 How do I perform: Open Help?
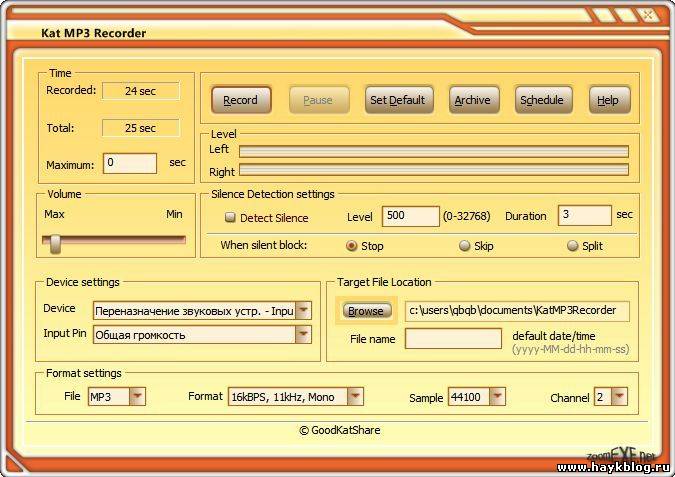(x=609, y=100)
